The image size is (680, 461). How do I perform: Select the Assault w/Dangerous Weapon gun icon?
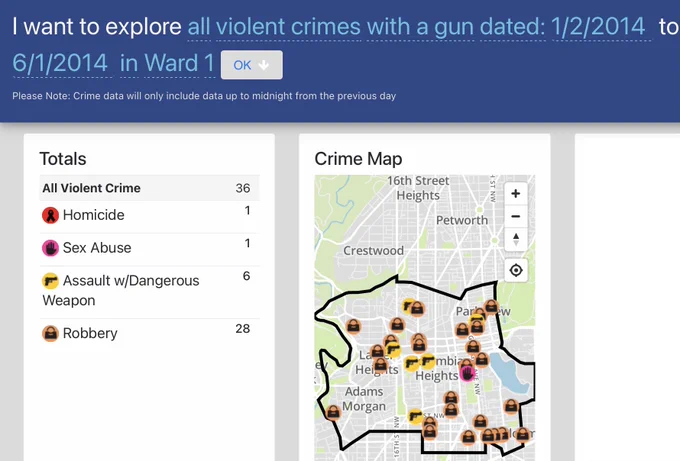[50, 281]
